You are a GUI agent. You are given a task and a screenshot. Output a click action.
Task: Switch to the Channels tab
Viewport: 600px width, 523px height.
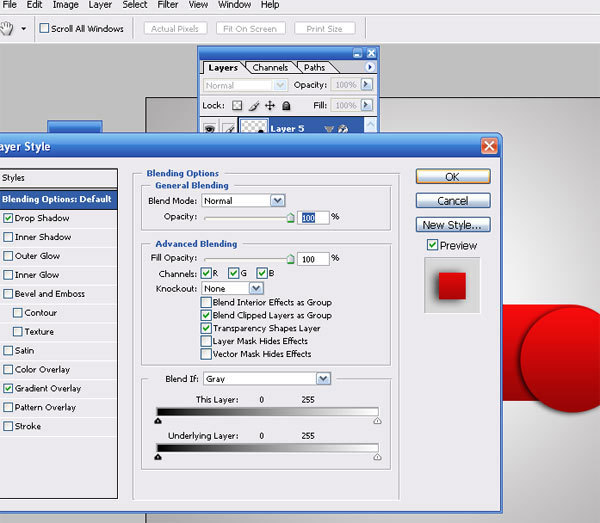click(x=270, y=67)
